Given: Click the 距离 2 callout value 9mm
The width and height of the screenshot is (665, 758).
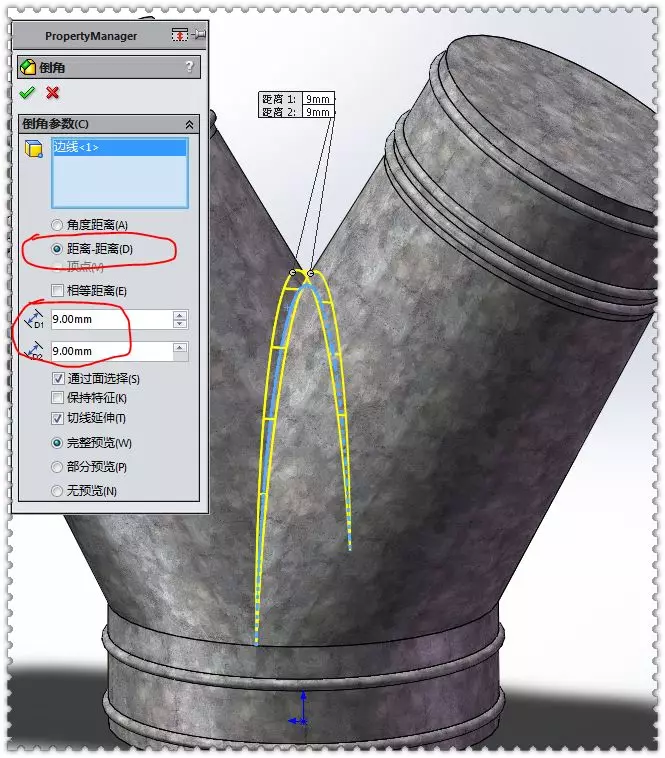Looking at the screenshot, I should [x=318, y=112].
